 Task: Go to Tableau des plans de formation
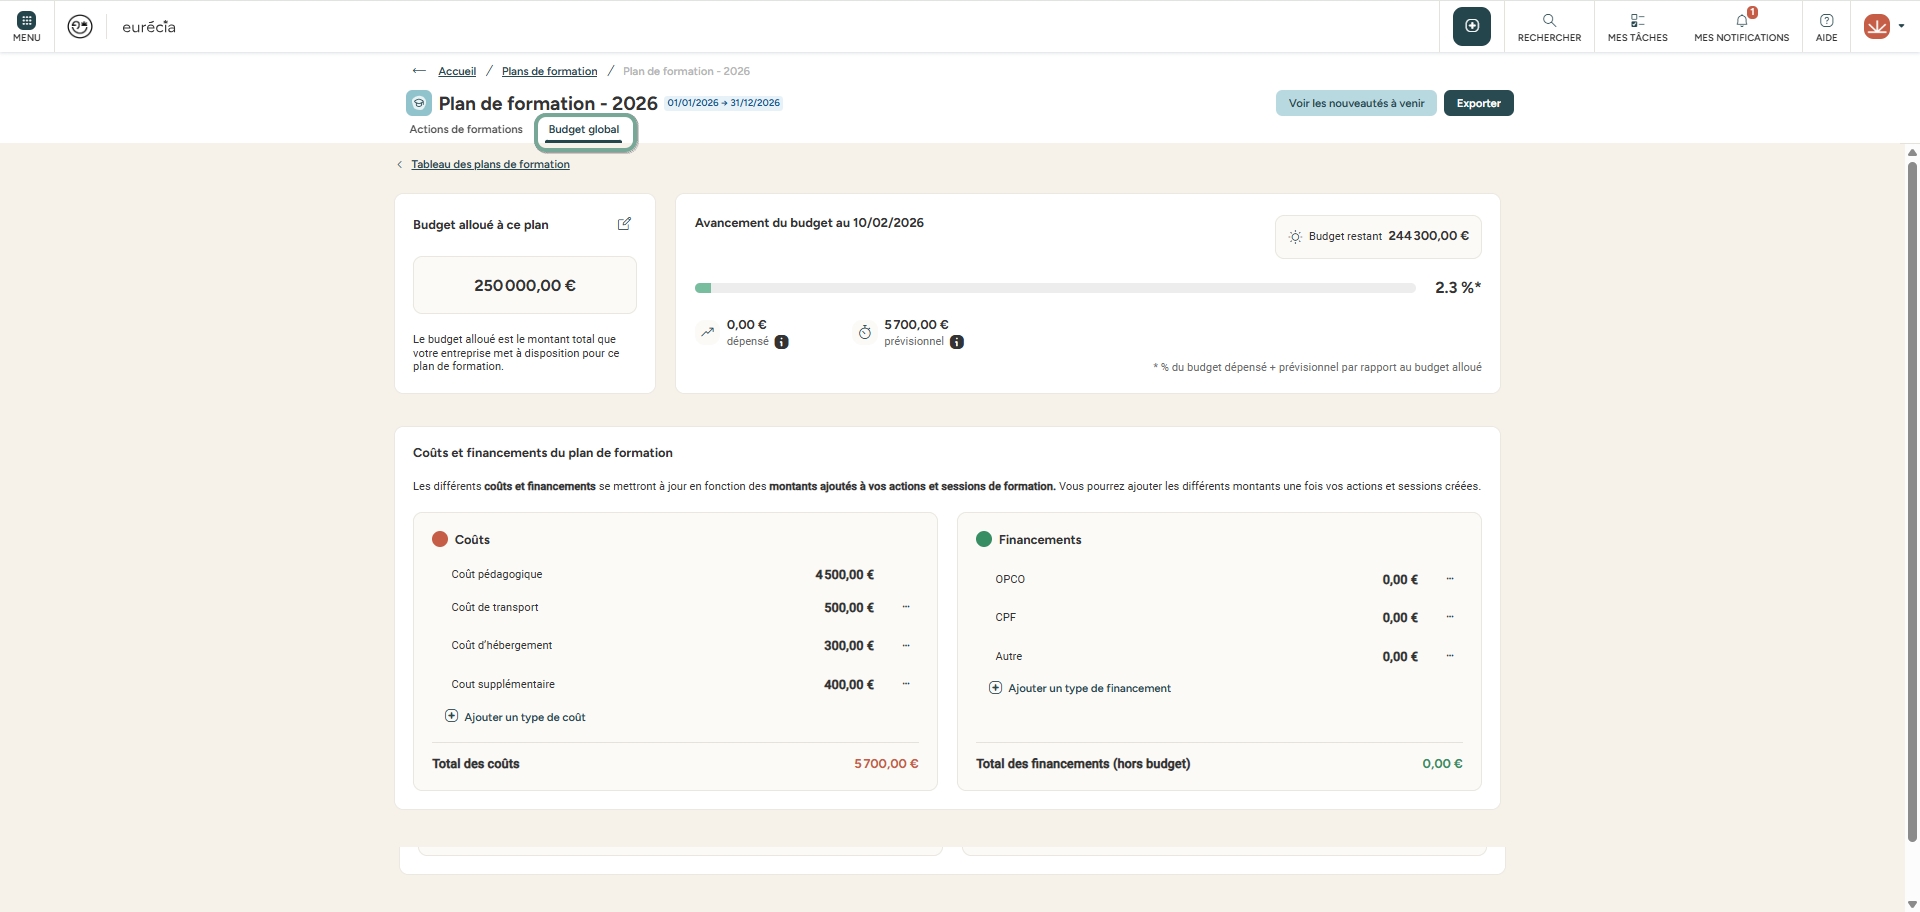490,165
